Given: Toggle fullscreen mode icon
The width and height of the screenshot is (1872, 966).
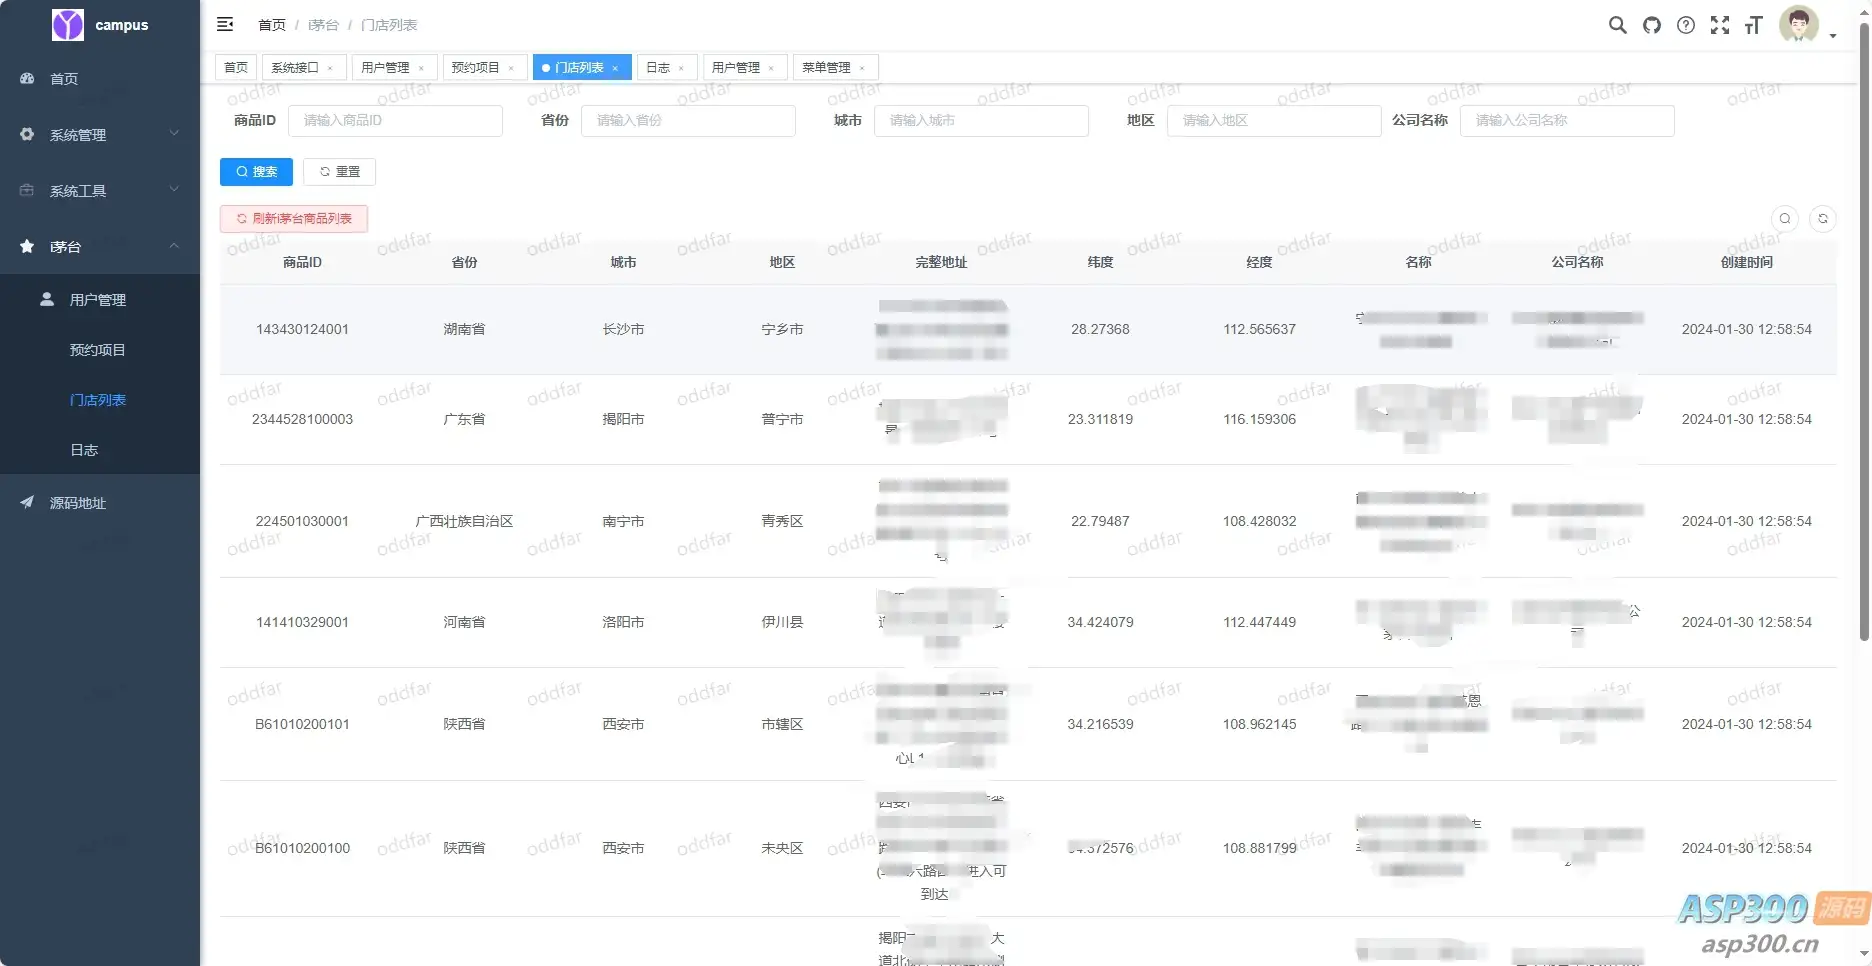Looking at the screenshot, I should [x=1720, y=25].
